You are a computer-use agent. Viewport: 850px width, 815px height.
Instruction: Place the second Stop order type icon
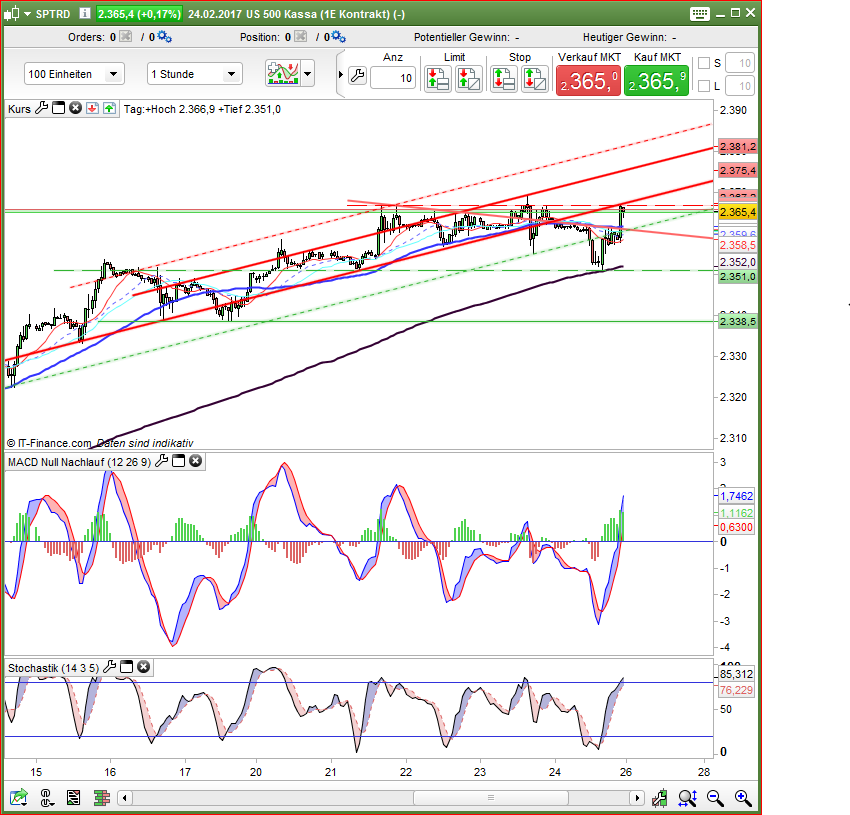[535, 79]
